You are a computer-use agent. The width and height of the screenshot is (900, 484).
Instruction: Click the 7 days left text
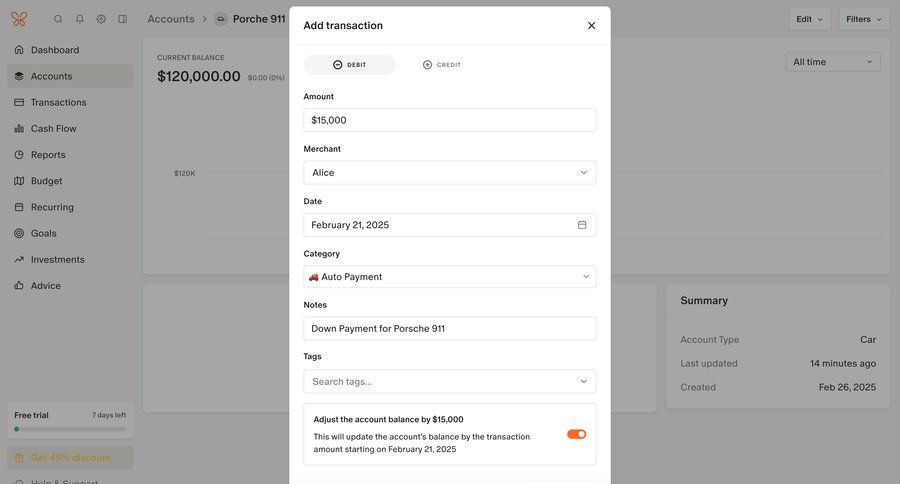click(x=109, y=415)
